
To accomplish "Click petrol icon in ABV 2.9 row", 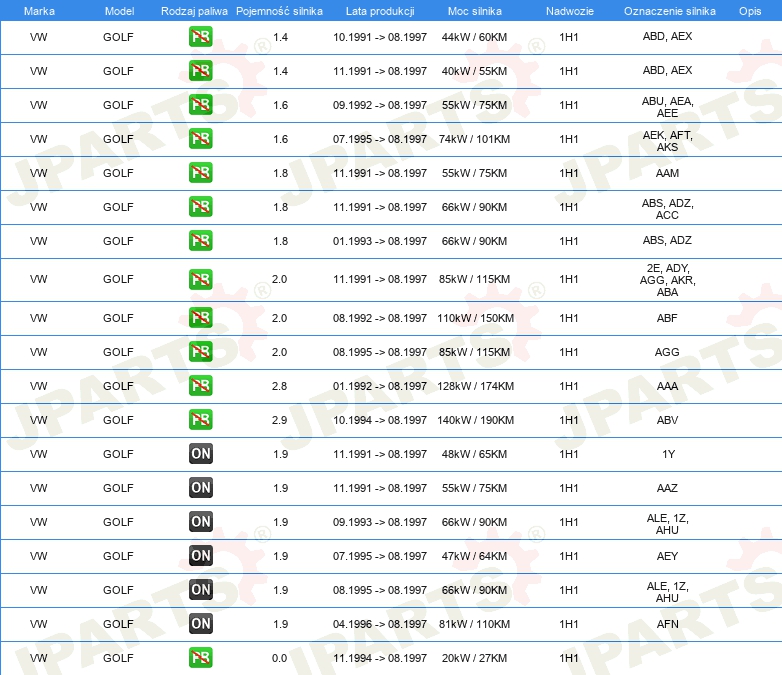I will pyautogui.click(x=200, y=419).
